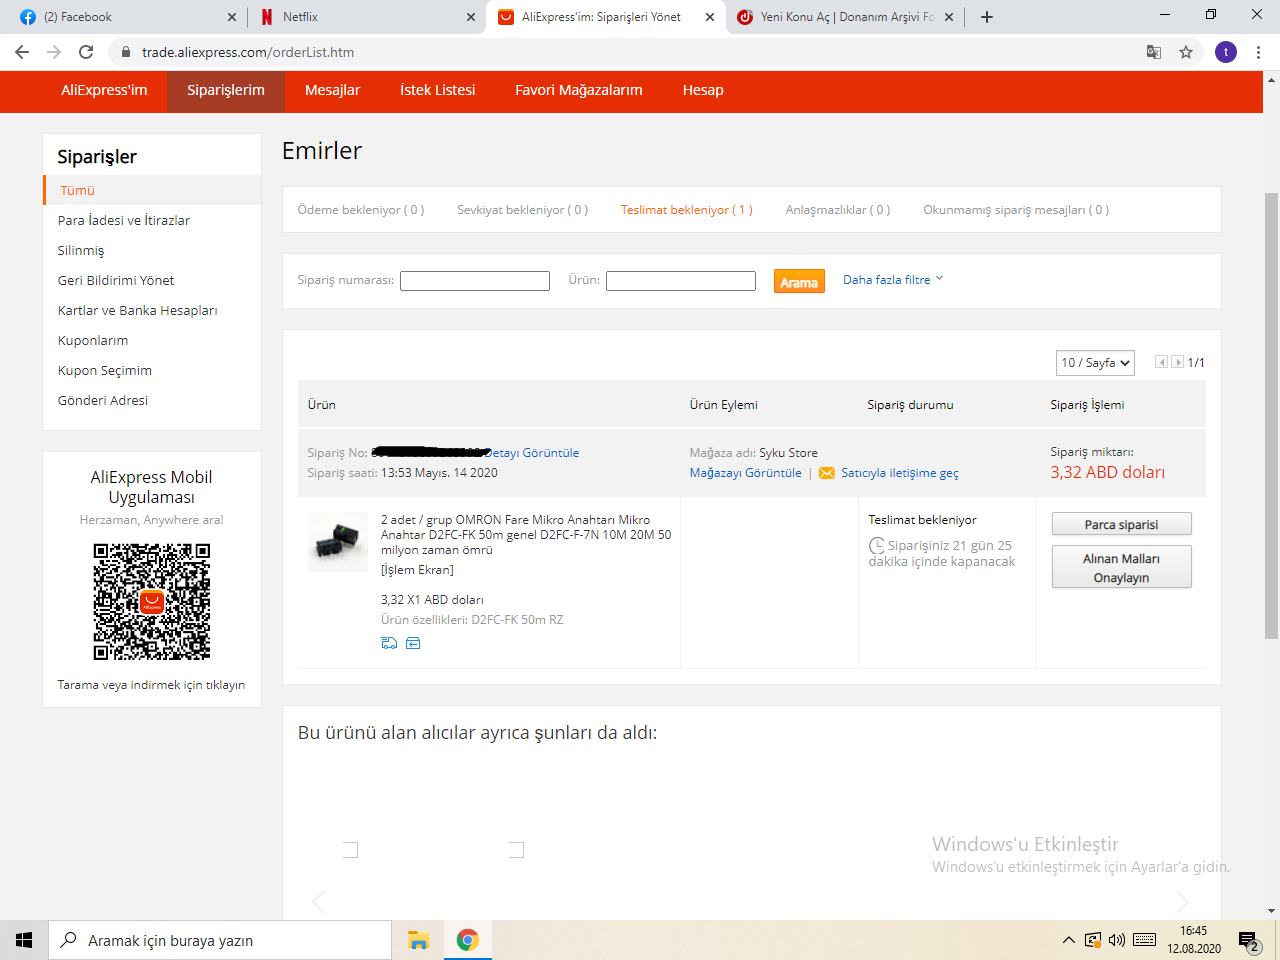Screen dimensions: 1280x960
Task: Close the Yeni Konu Aç tab
Action: point(949,17)
